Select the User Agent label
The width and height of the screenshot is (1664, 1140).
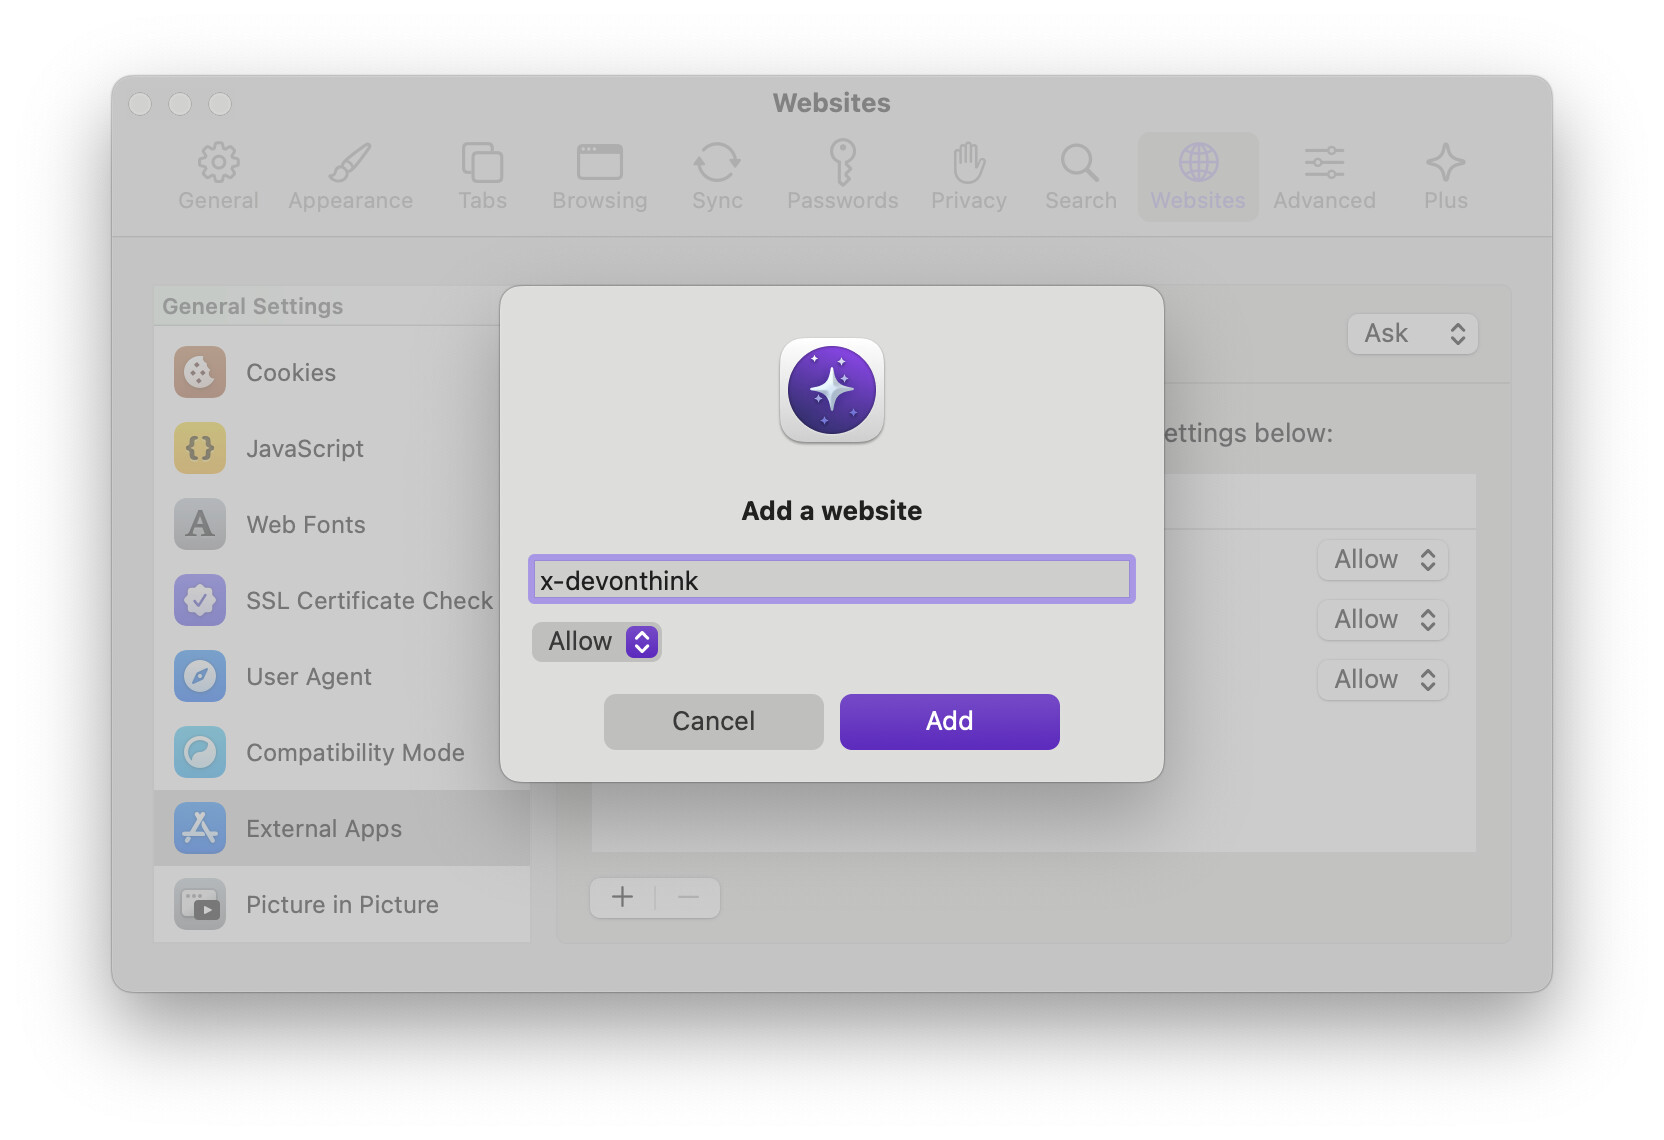309,676
